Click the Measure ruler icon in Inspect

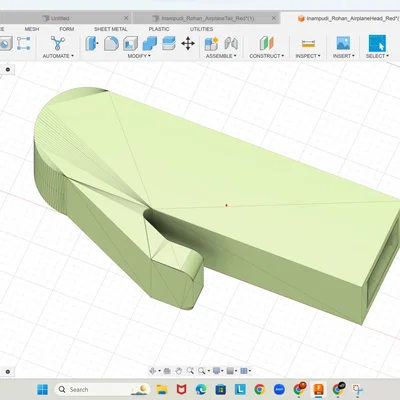[x=308, y=44]
